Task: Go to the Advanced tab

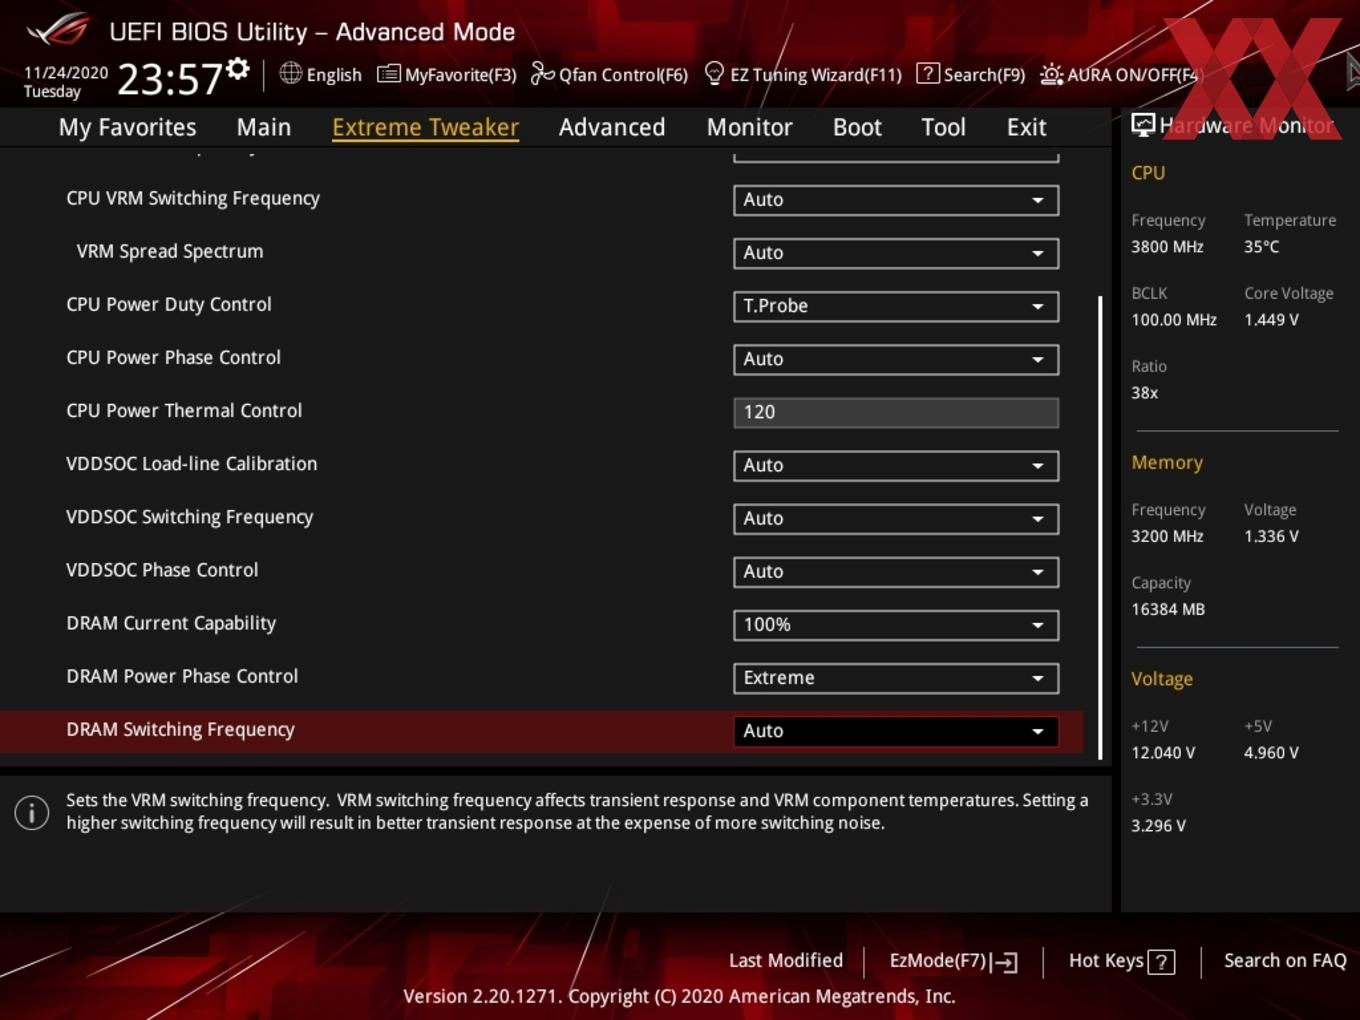Action: click(612, 127)
